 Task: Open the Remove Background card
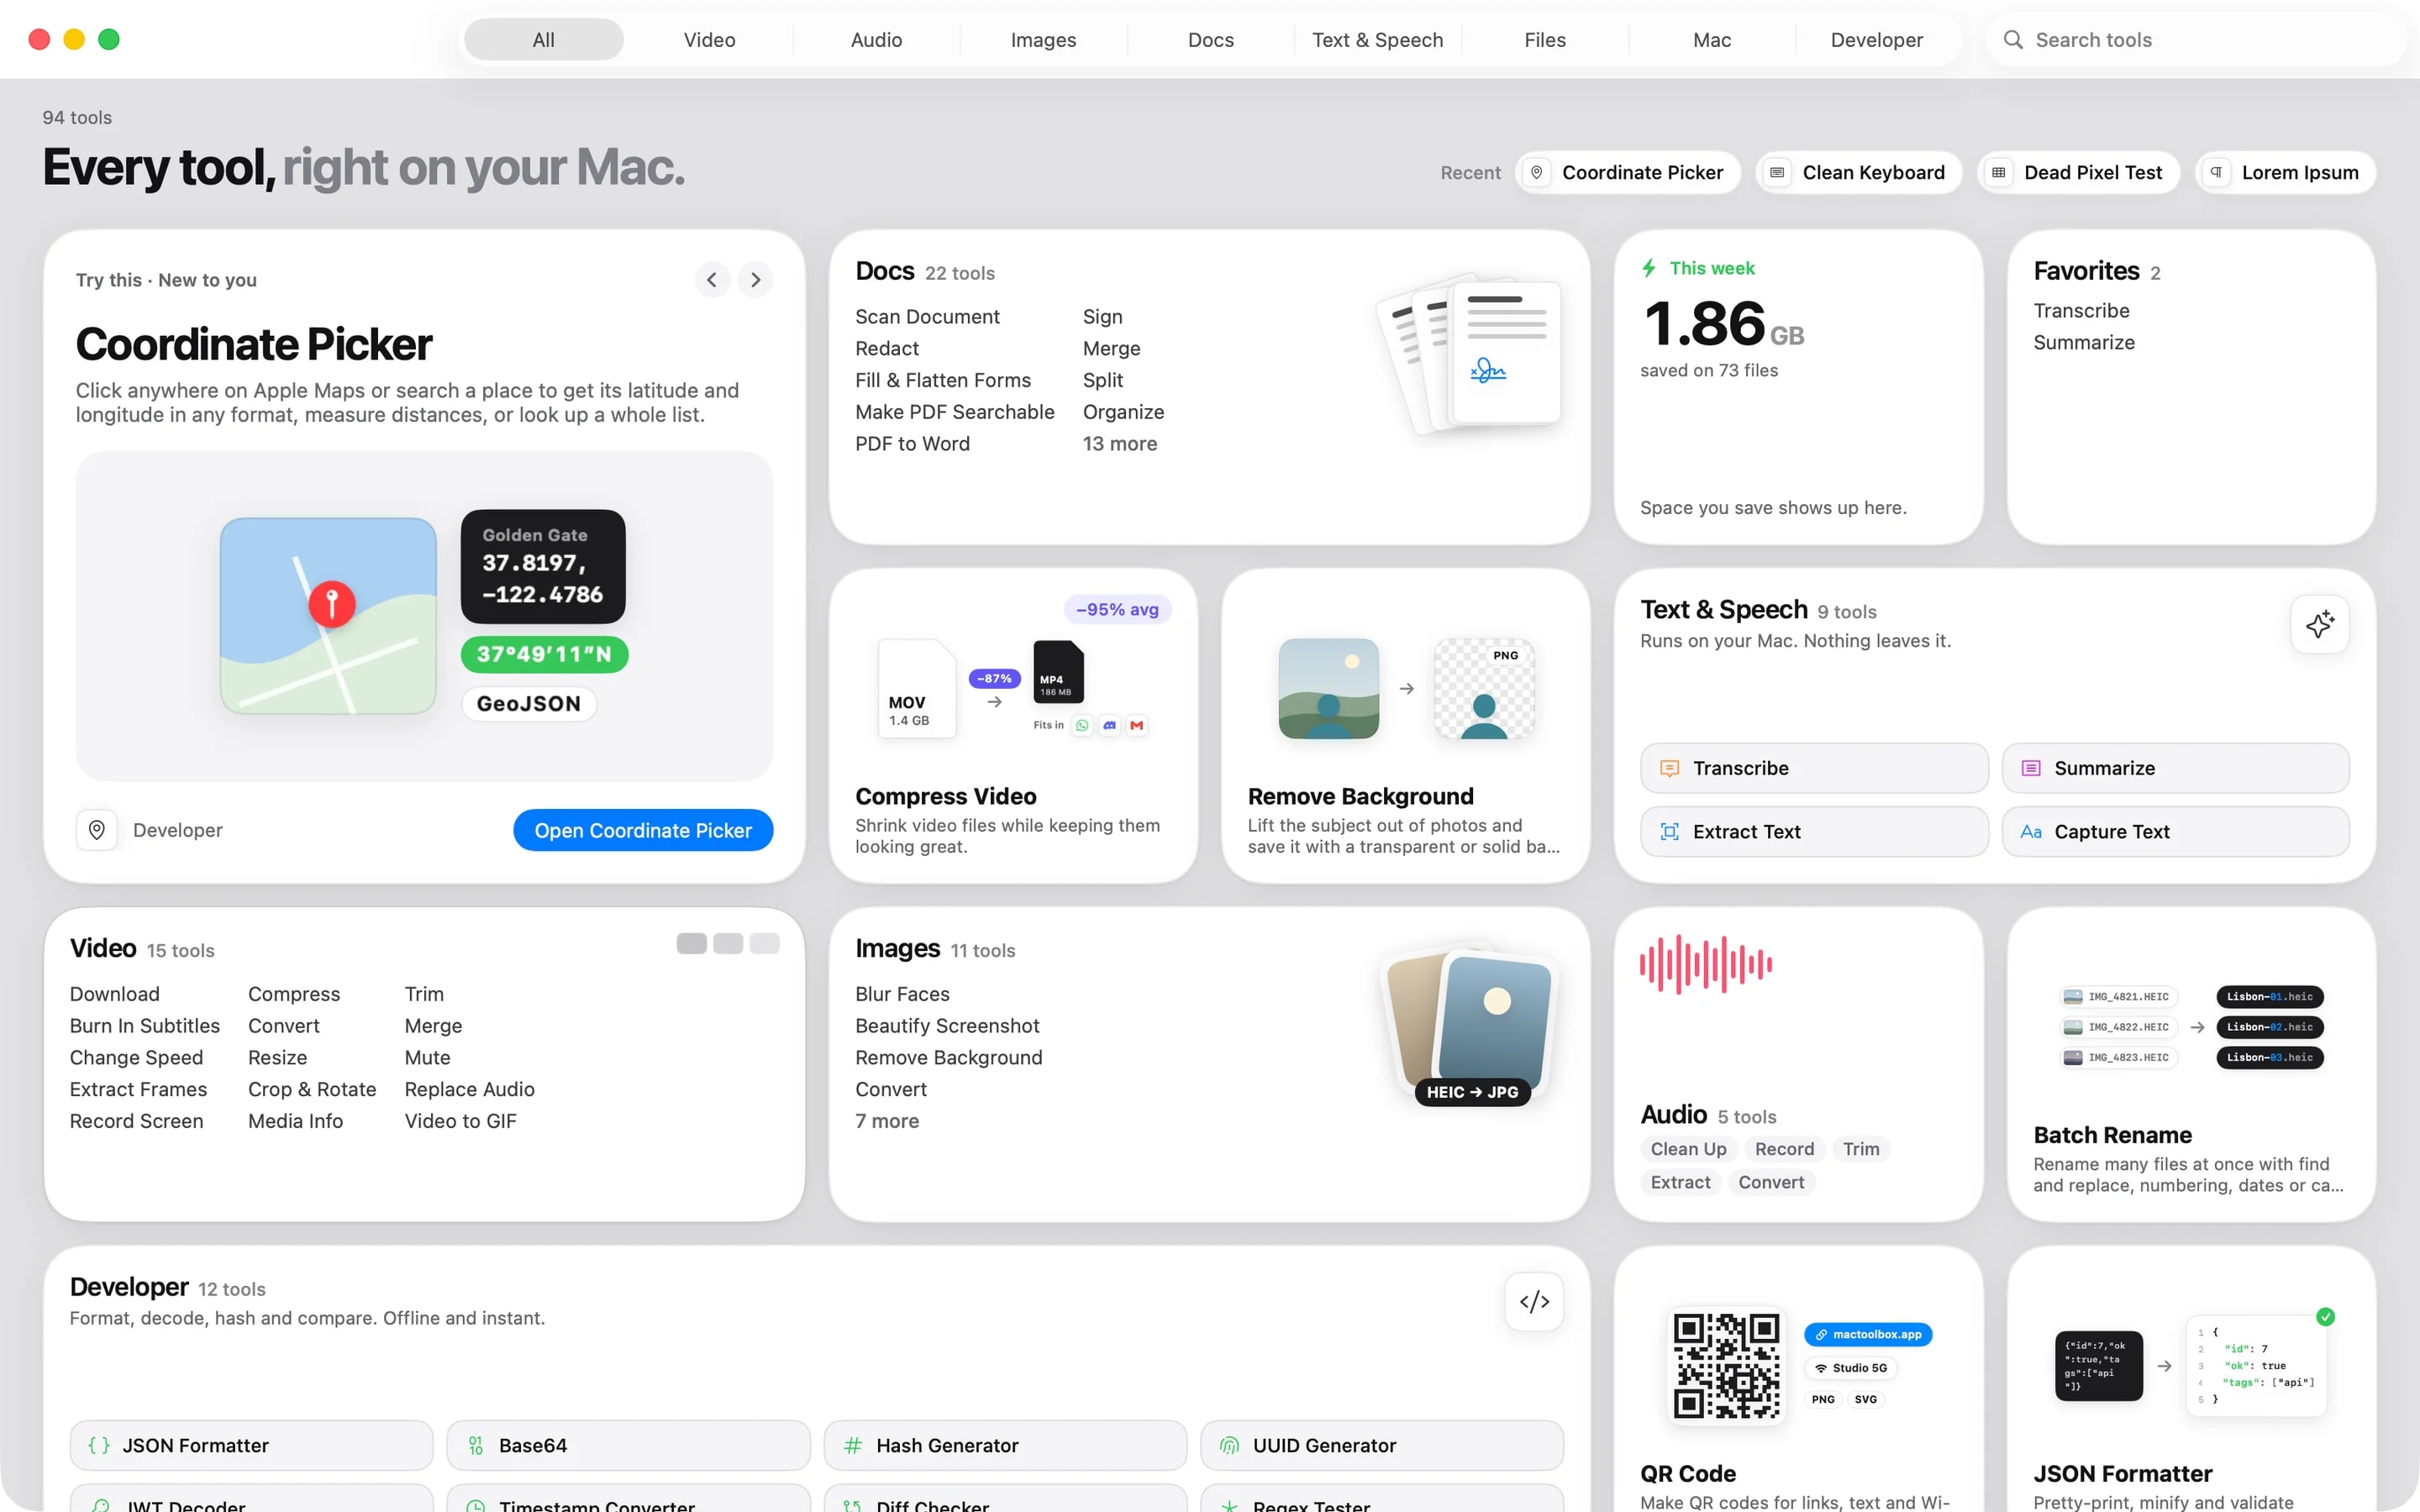pyautogui.click(x=1405, y=726)
